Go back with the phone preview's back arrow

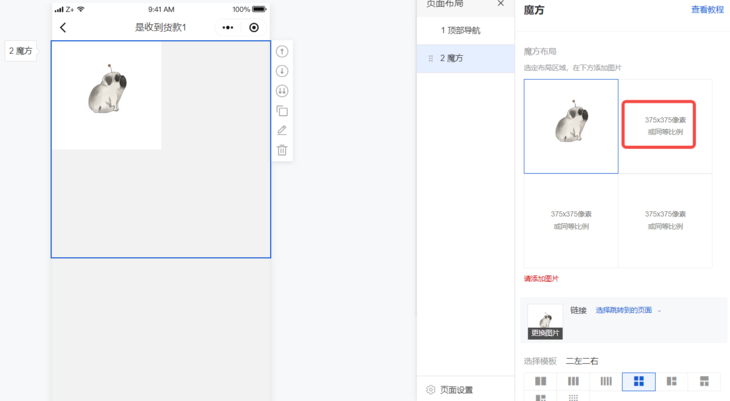(x=63, y=27)
